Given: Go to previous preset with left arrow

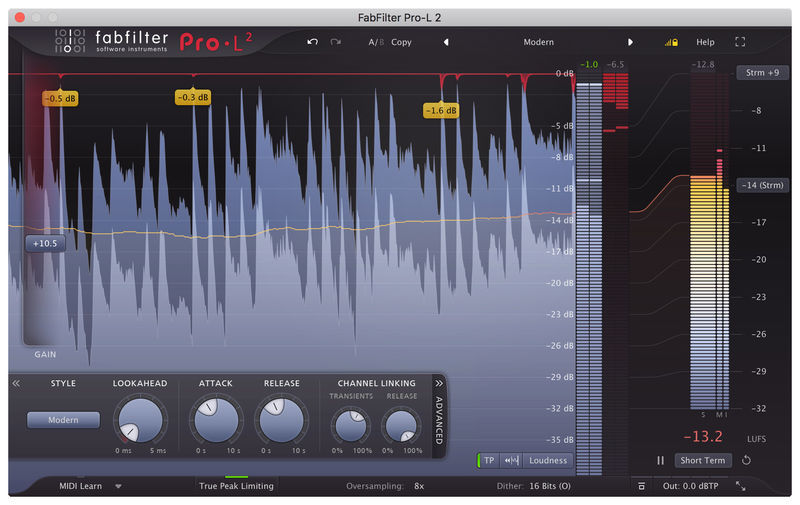Looking at the screenshot, I should (x=446, y=42).
